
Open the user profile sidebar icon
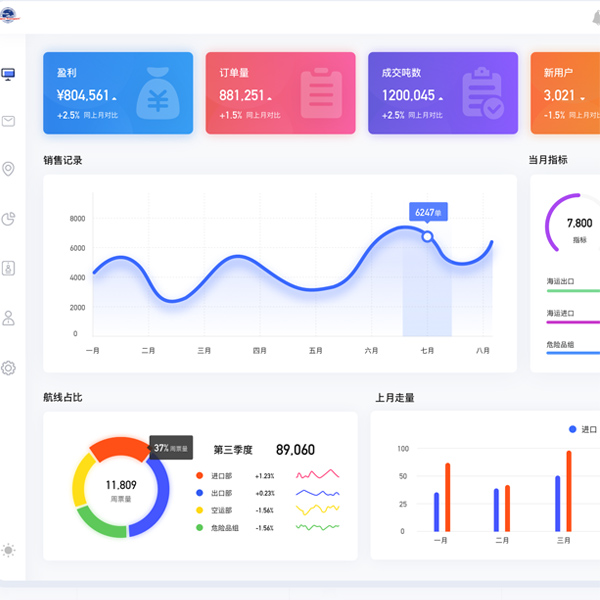[9, 318]
